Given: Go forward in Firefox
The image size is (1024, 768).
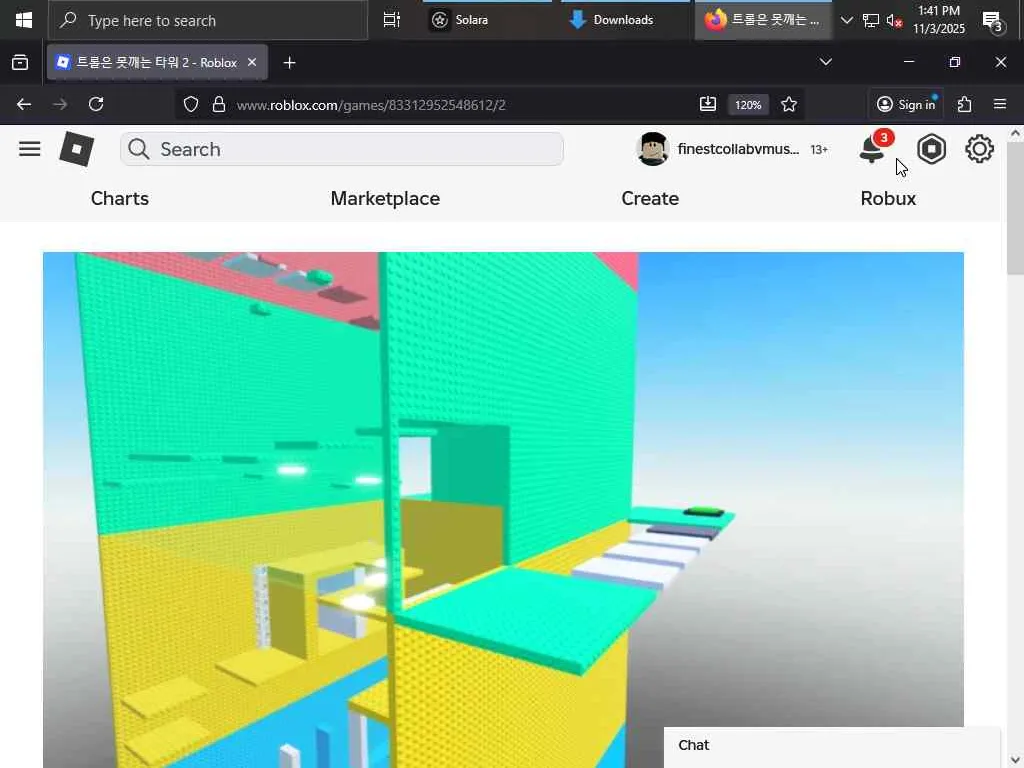Looking at the screenshot, I should (x=60, y=104).
